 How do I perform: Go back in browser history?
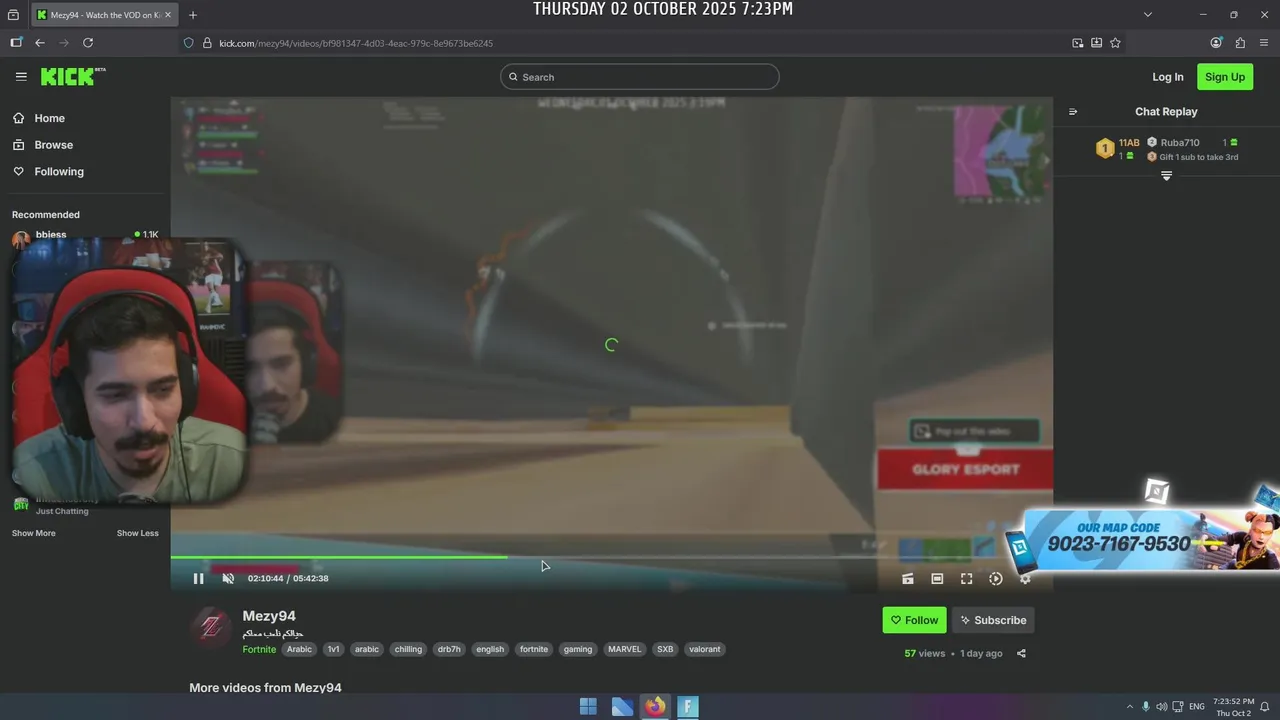tap(40, 43)
